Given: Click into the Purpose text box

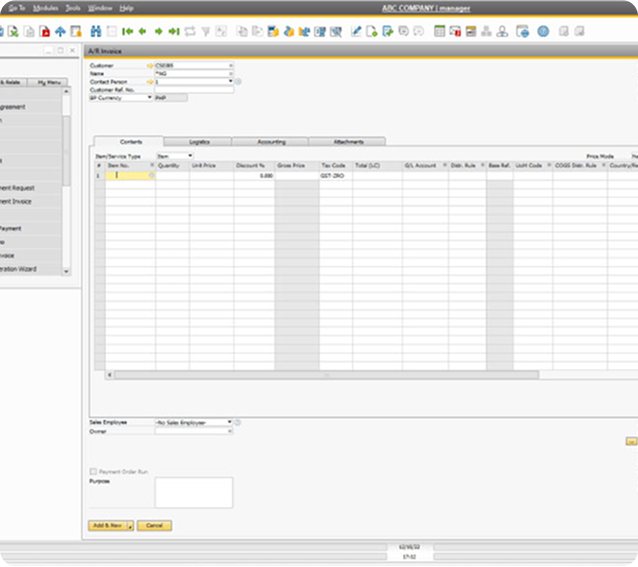Looking at the screenshot, I should (193, 492).
